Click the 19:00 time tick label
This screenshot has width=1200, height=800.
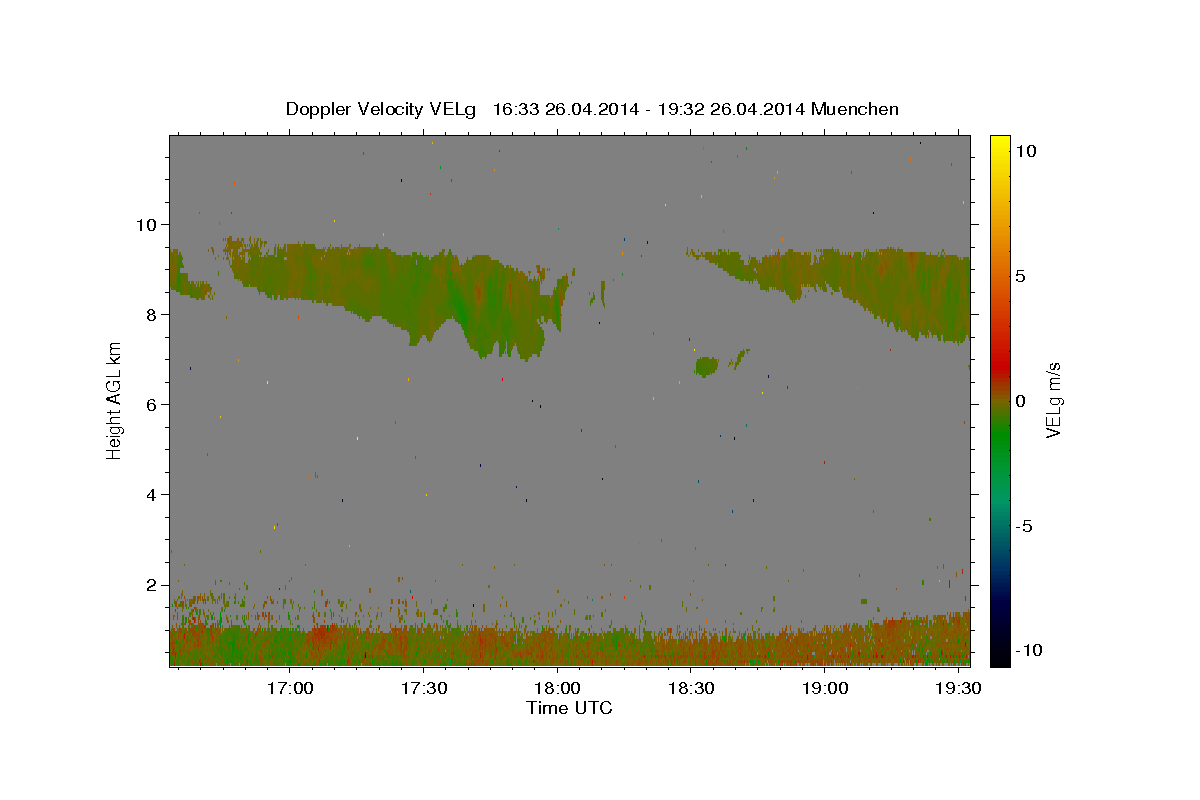click(x=825, y=688)
